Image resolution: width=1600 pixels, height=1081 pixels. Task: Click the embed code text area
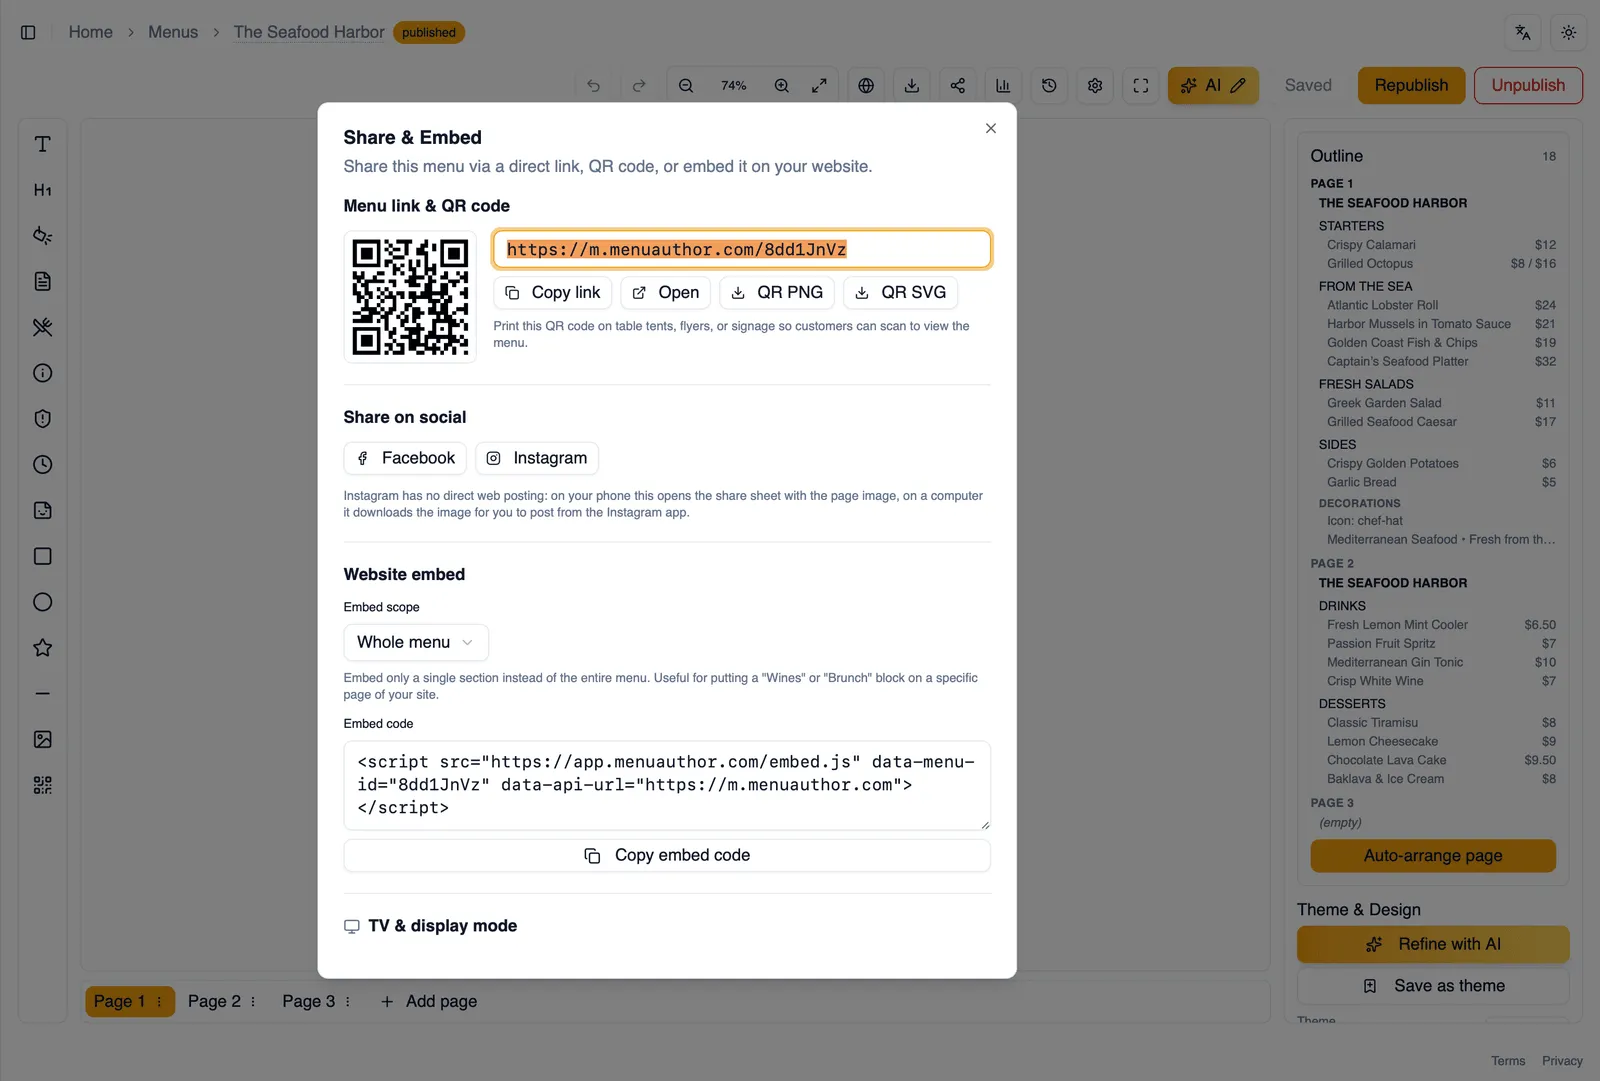pos(667,785)
